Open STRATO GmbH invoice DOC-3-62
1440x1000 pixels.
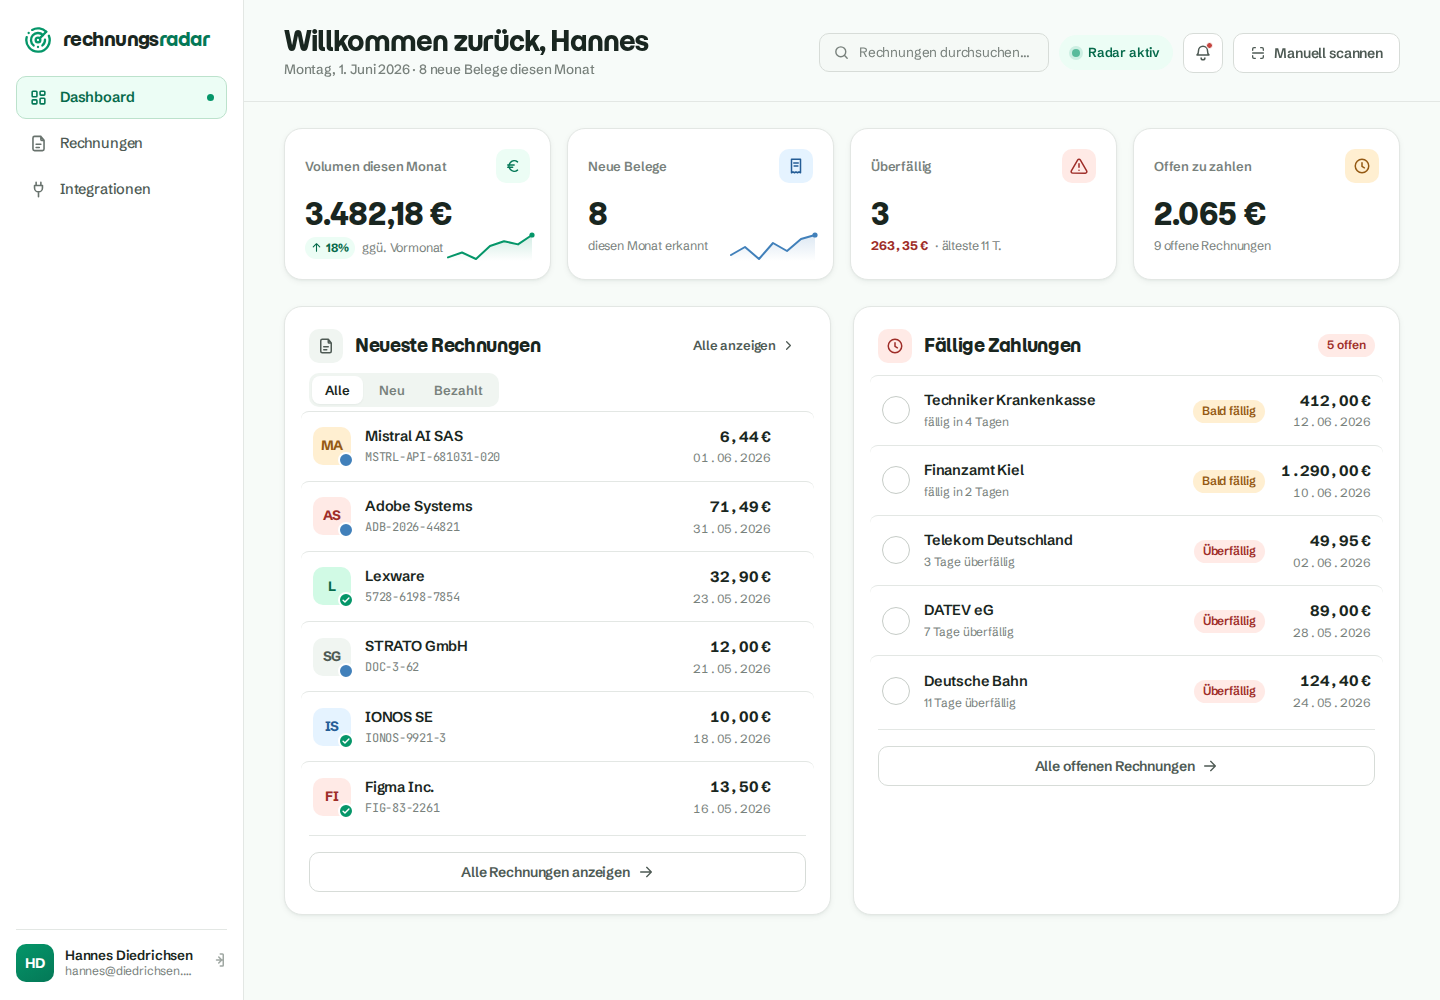557,657
